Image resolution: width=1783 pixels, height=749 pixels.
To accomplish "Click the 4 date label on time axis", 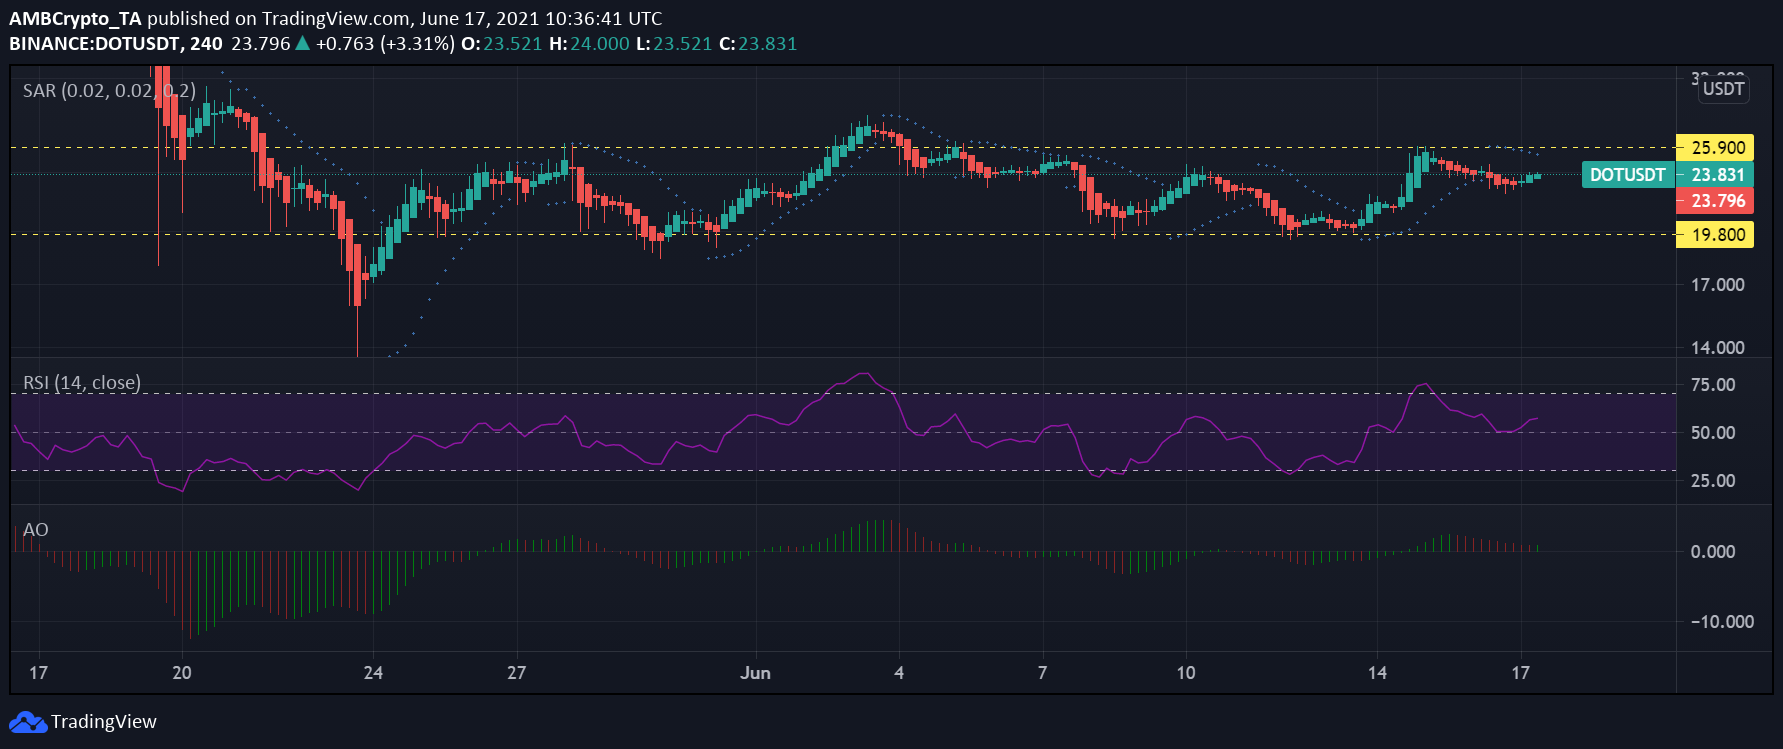I will 899,673.
